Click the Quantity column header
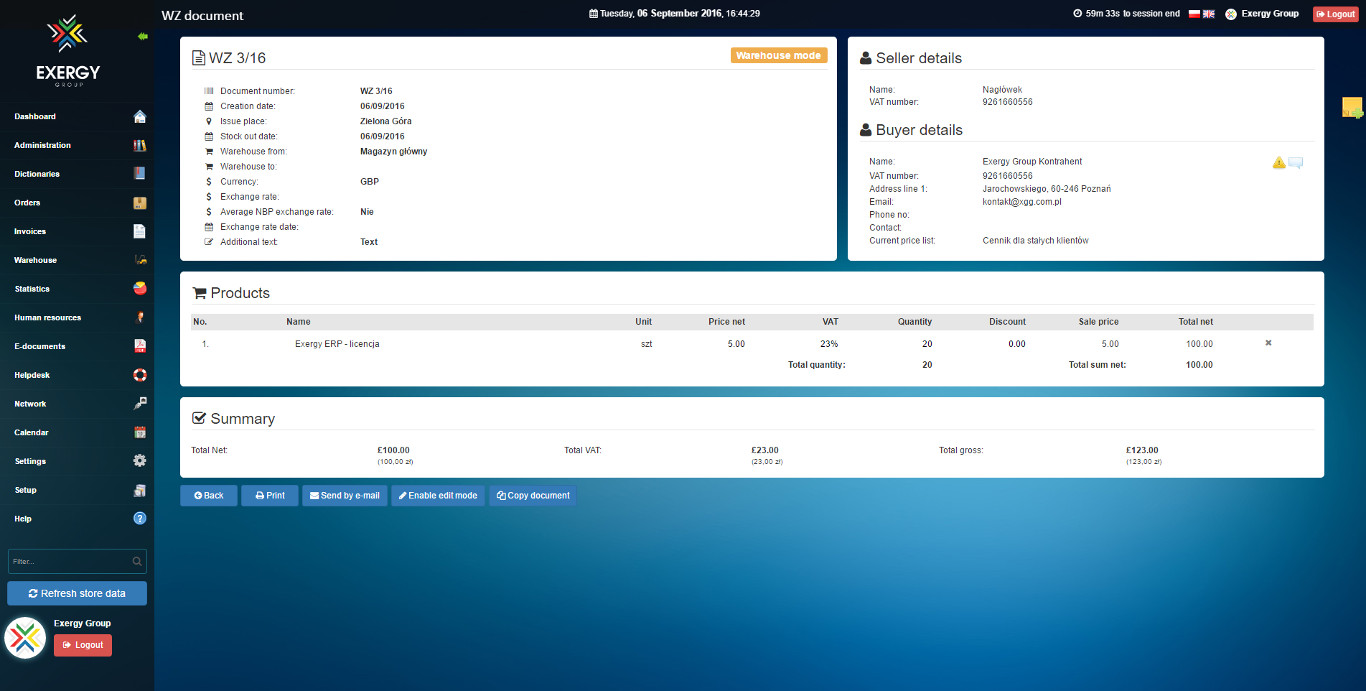Image resolution: width=1366 pixels, height=691 pixels. pos(915,322)
